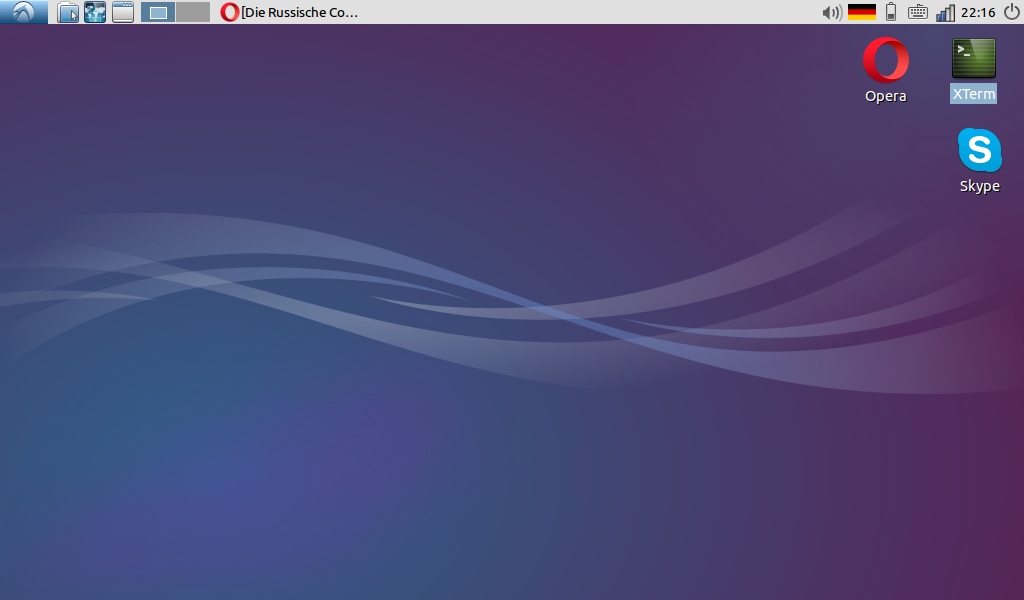Open the volume control tray icon
Screen dimensions: 1024x600
tap(831, 12)
